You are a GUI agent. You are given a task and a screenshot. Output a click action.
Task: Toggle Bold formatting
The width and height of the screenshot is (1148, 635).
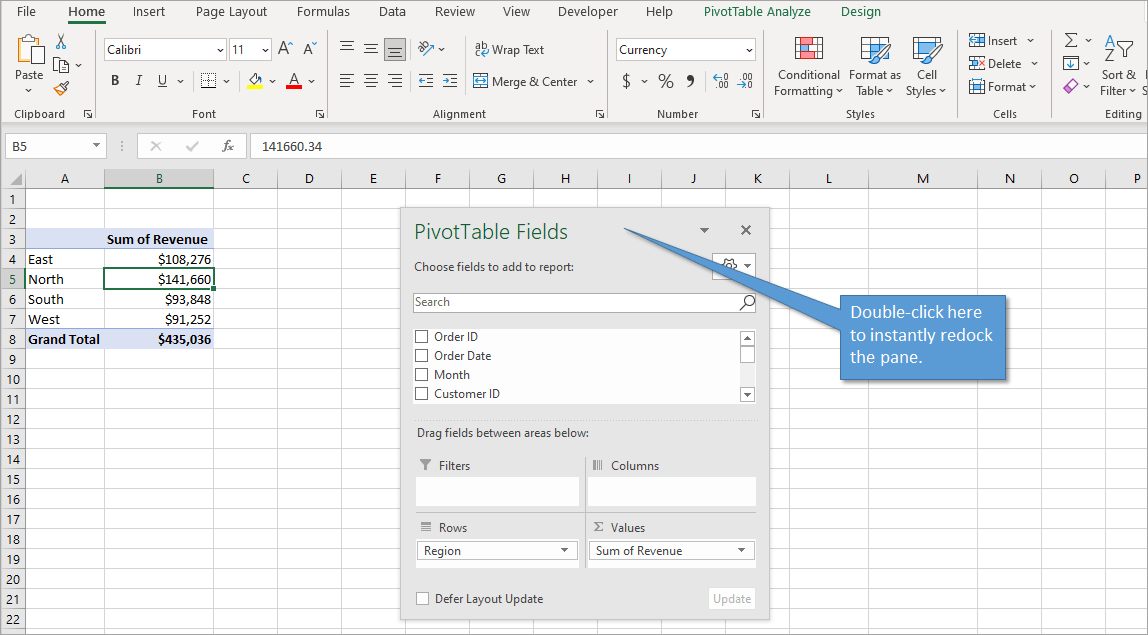[115, 81]
